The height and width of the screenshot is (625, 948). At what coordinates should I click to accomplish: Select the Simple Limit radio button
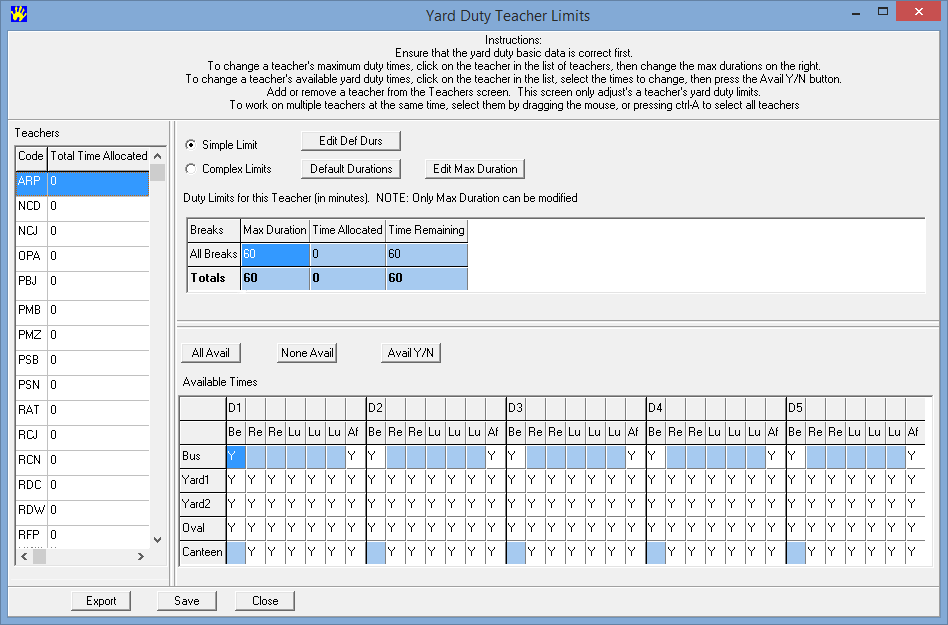point(190,144)
